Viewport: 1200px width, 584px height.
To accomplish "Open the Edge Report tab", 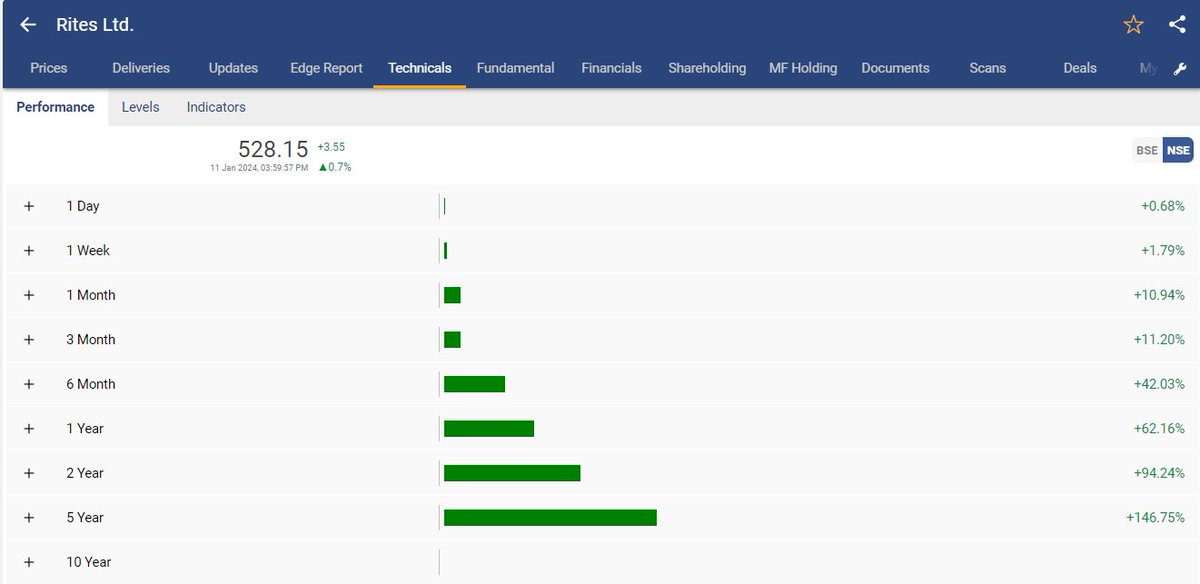I will 327,68.
